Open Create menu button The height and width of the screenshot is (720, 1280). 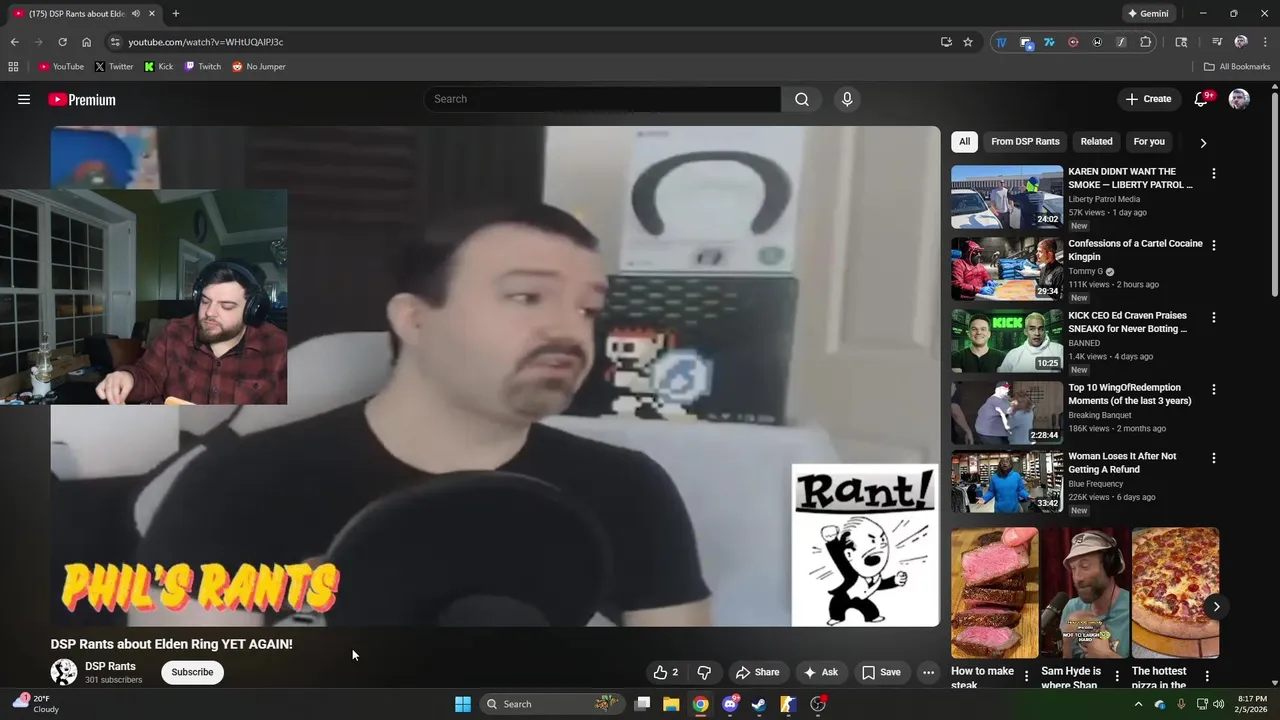pos(1148,99)
